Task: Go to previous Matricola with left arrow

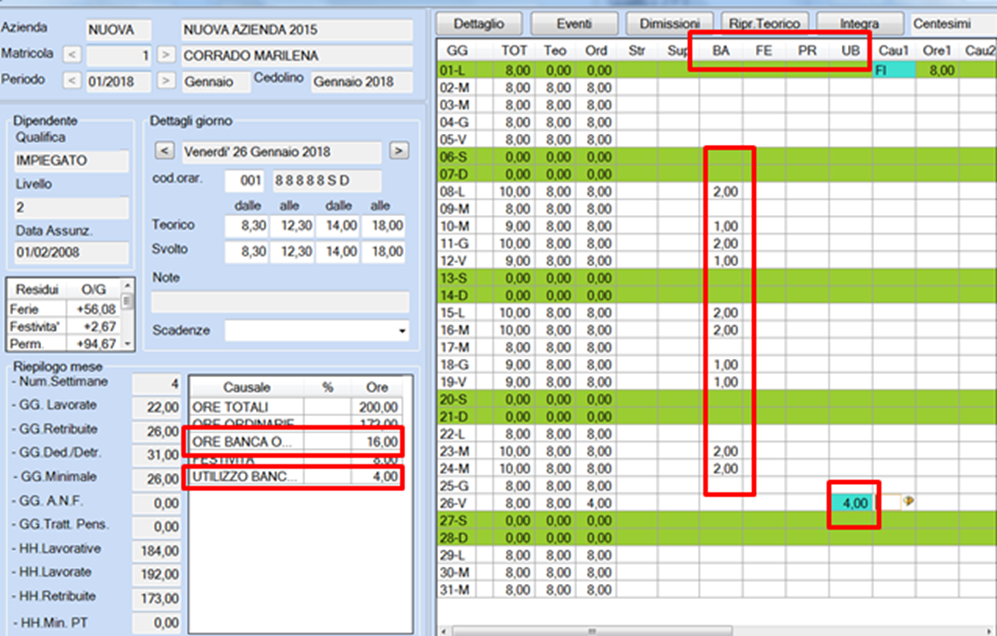Action: coord(72,55)
